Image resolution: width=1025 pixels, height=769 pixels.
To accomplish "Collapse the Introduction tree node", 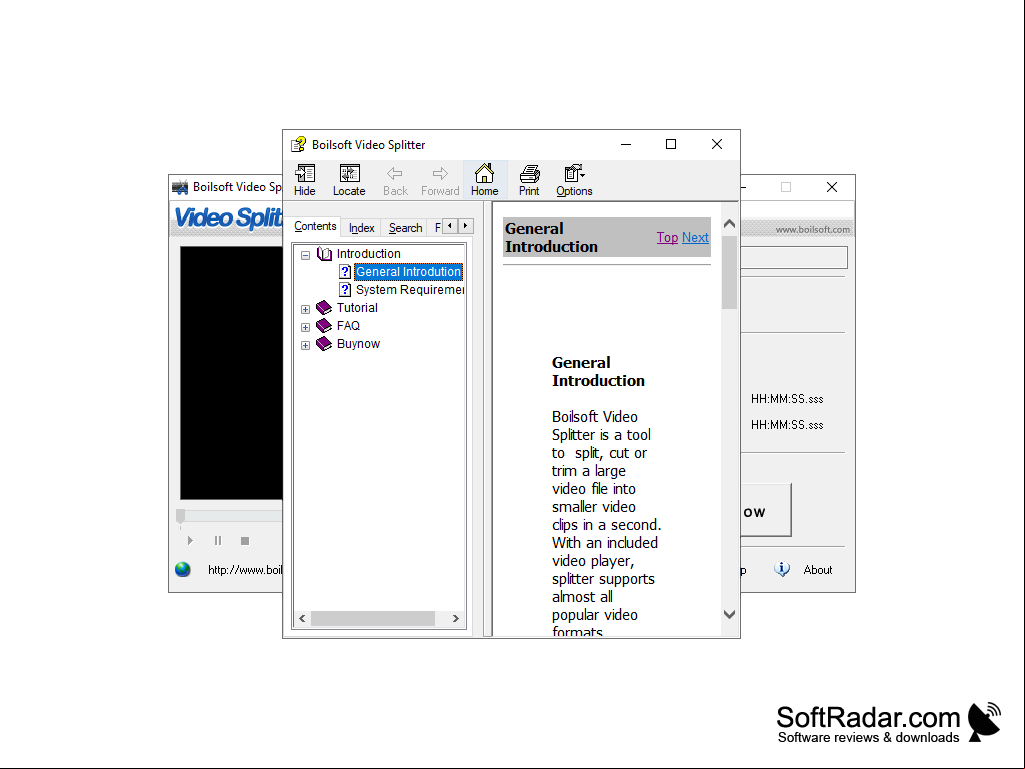I will [305, 255].
